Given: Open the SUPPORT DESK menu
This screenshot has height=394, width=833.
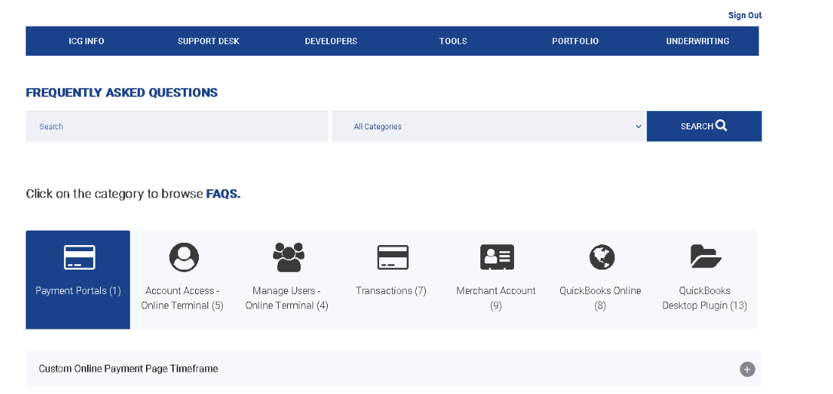Looking at the screenshot, I should 209,41.
